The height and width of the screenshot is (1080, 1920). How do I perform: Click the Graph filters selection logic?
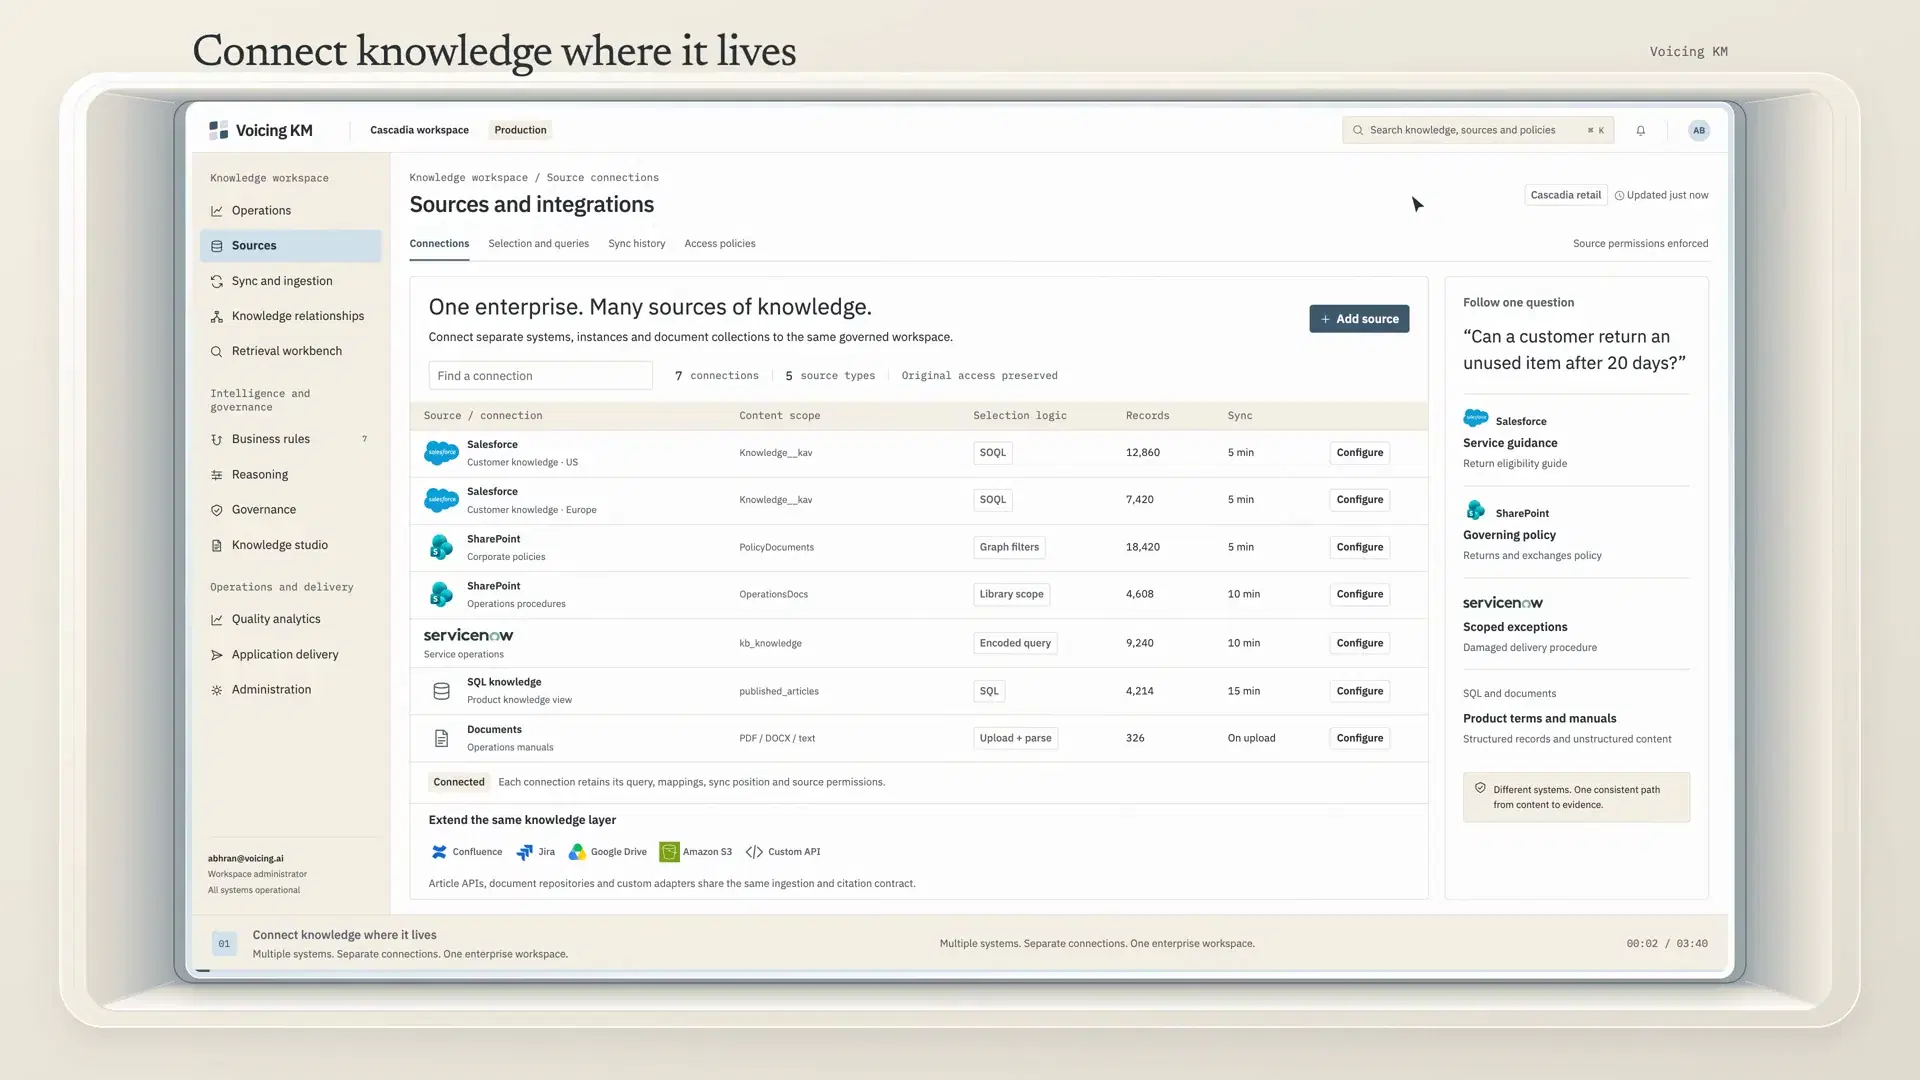pyautogui.click(x=1009, y=547)
